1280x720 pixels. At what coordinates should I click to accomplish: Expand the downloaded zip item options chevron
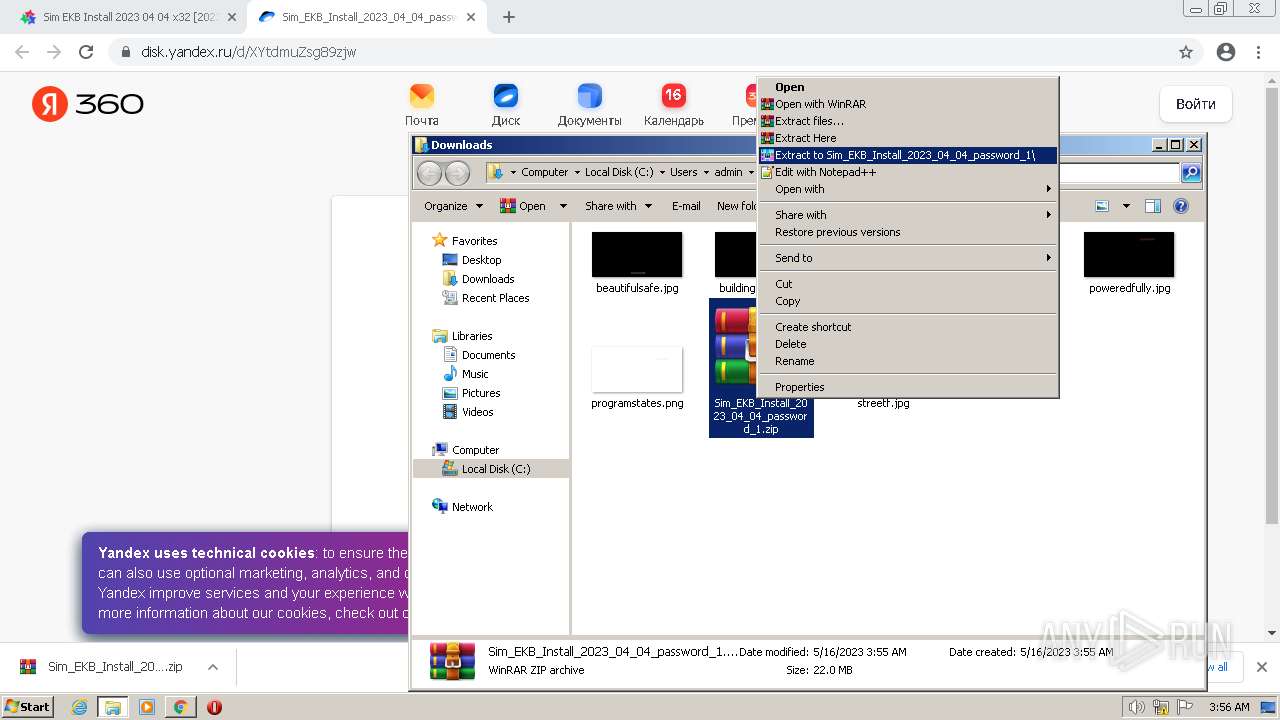click(212, 667)
